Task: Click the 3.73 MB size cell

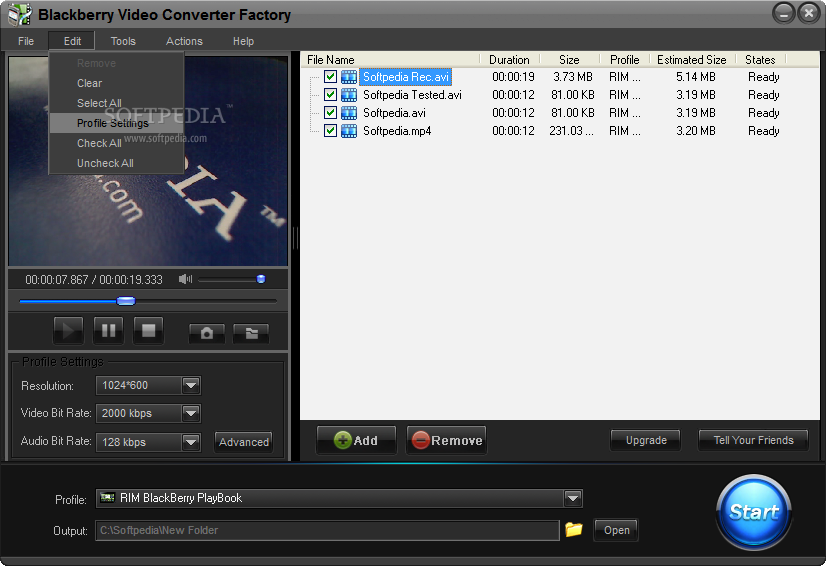Action: [573, 77]
